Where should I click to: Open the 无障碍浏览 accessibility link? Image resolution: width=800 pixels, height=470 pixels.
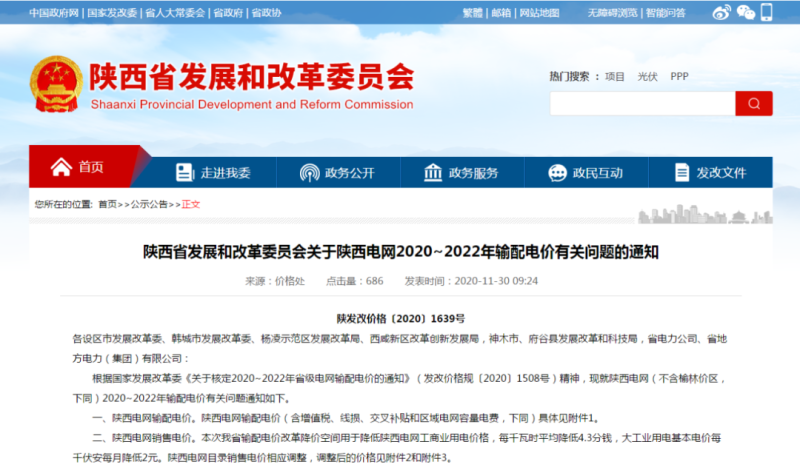(x=612, y=13)
